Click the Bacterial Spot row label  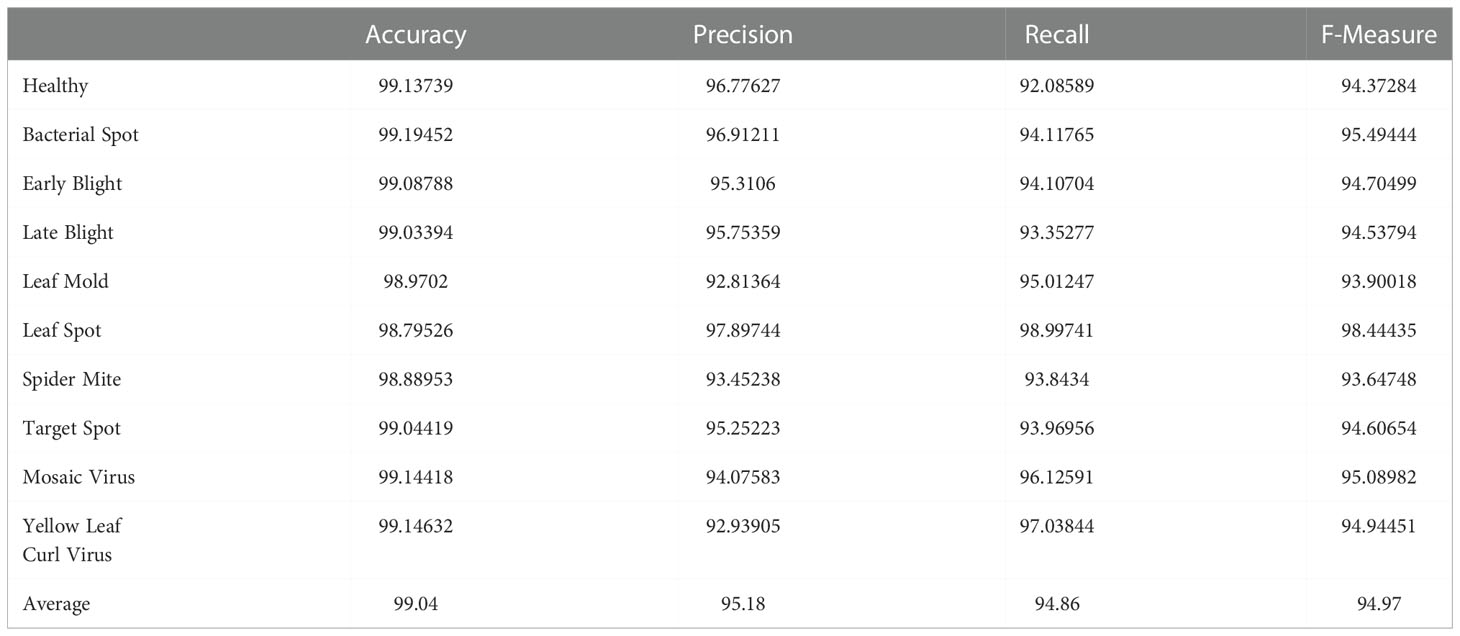click(80, 135)
